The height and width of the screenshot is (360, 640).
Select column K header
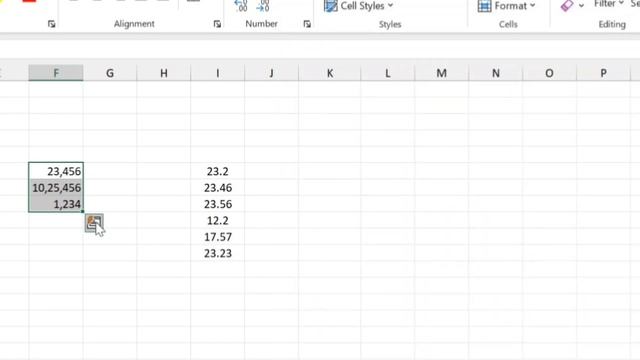click(x=330, y=73)
